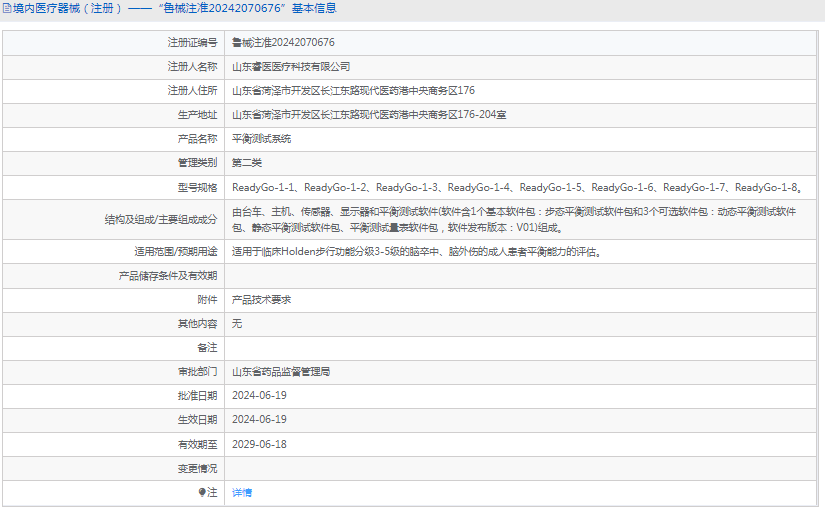Click the 有效期至 row label
Image resolution: width=825 pixels, height=509 pixels.
point(197,445)
